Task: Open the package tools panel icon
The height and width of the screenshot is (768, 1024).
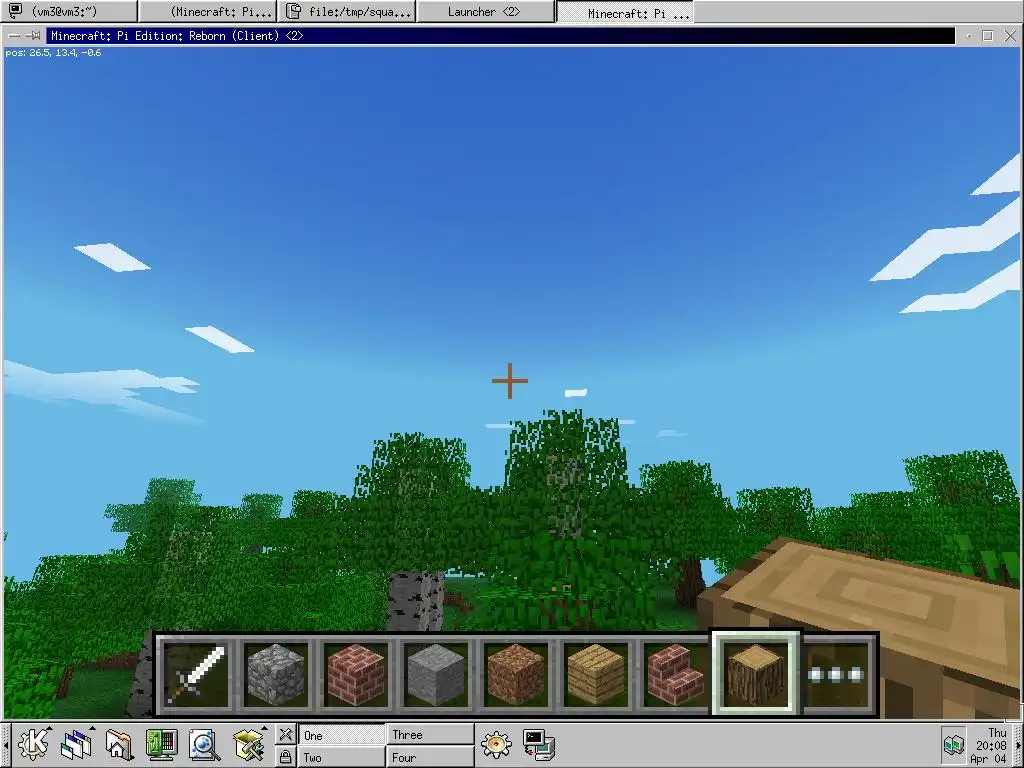Action: tap(249, 744)
